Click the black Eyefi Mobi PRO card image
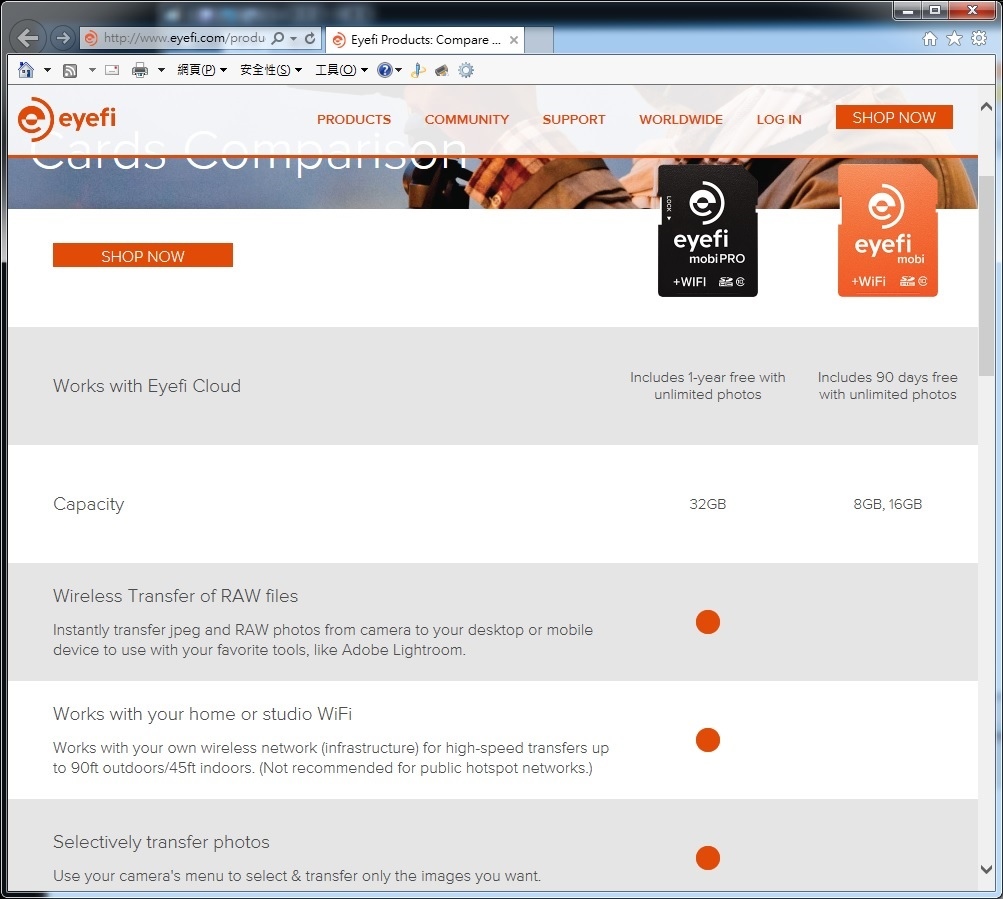1003x899 pixels. click(x=707, y=231)
